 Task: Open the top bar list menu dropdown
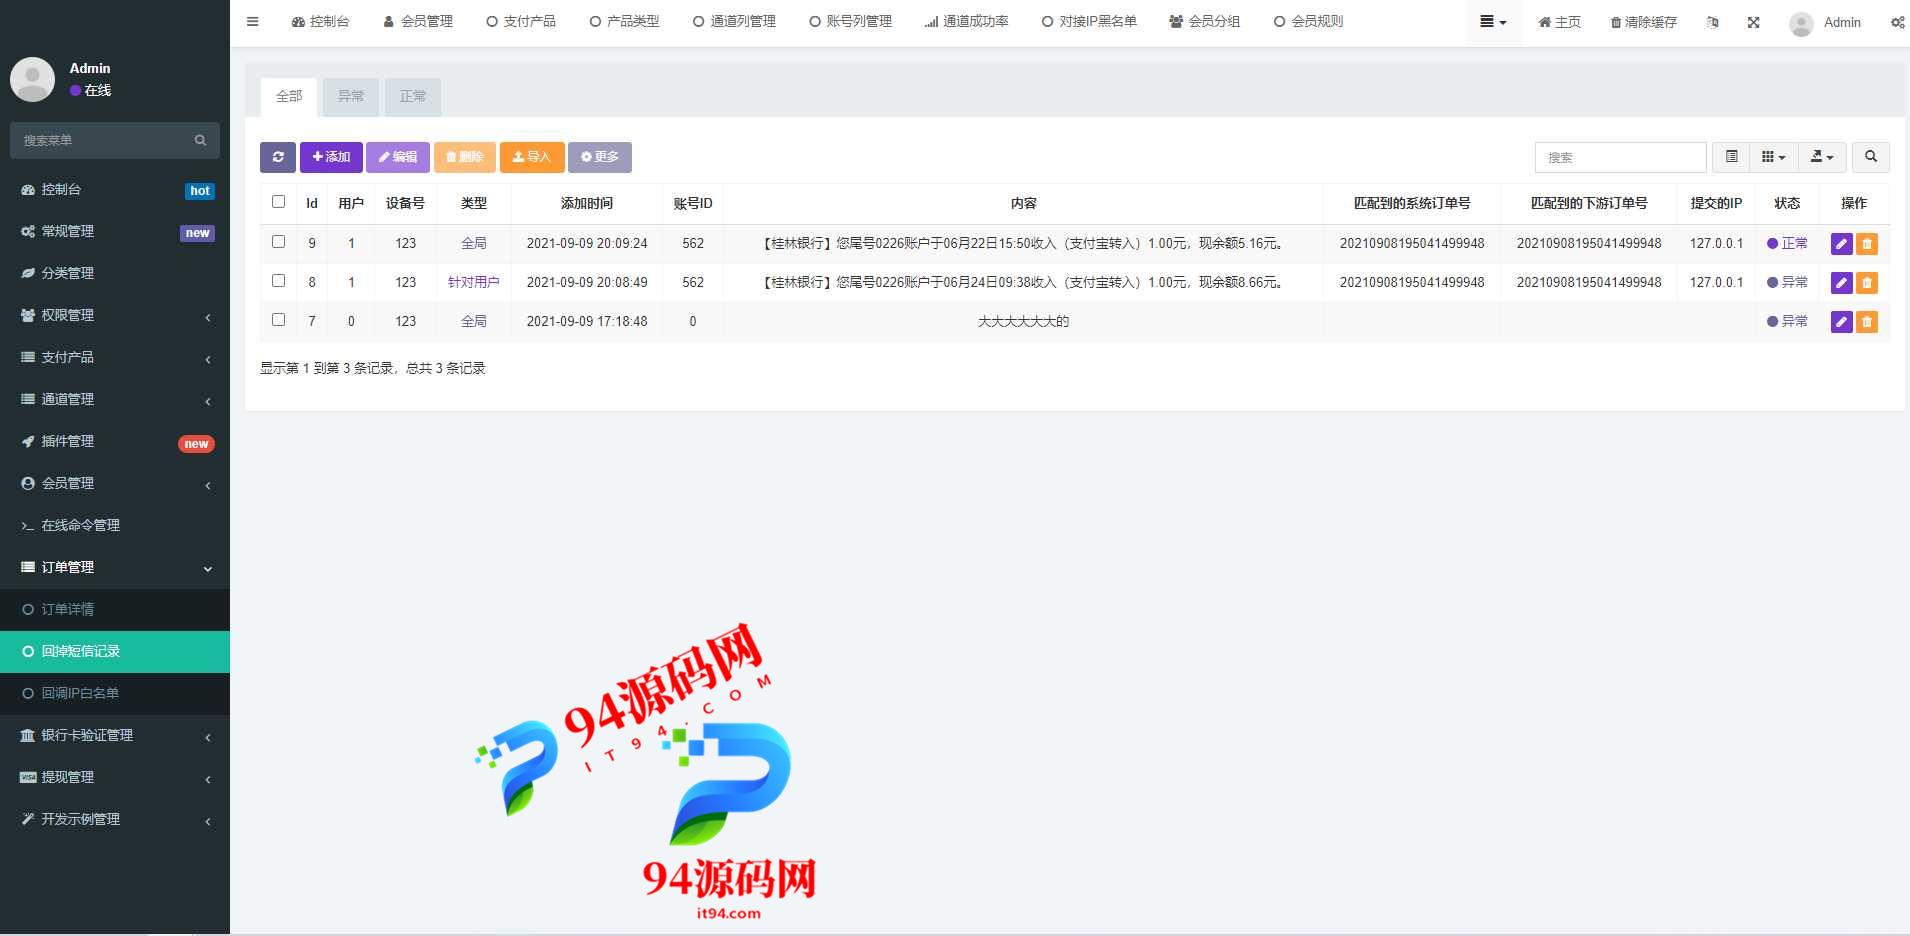coord(1493,22)
